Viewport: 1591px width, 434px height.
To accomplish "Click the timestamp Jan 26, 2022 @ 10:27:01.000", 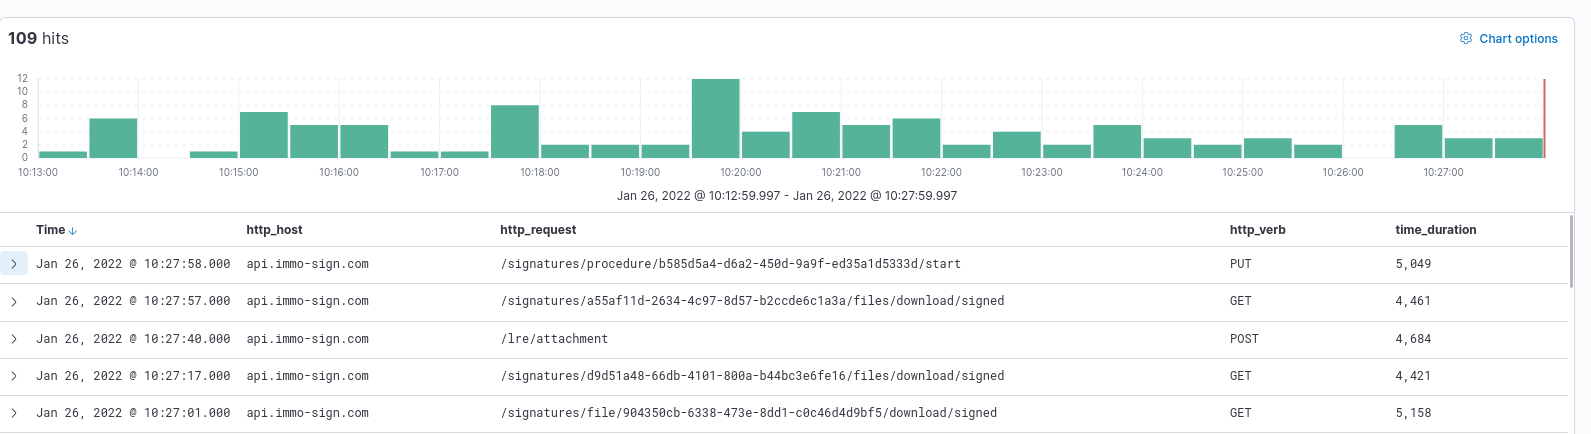I will 133,413.
